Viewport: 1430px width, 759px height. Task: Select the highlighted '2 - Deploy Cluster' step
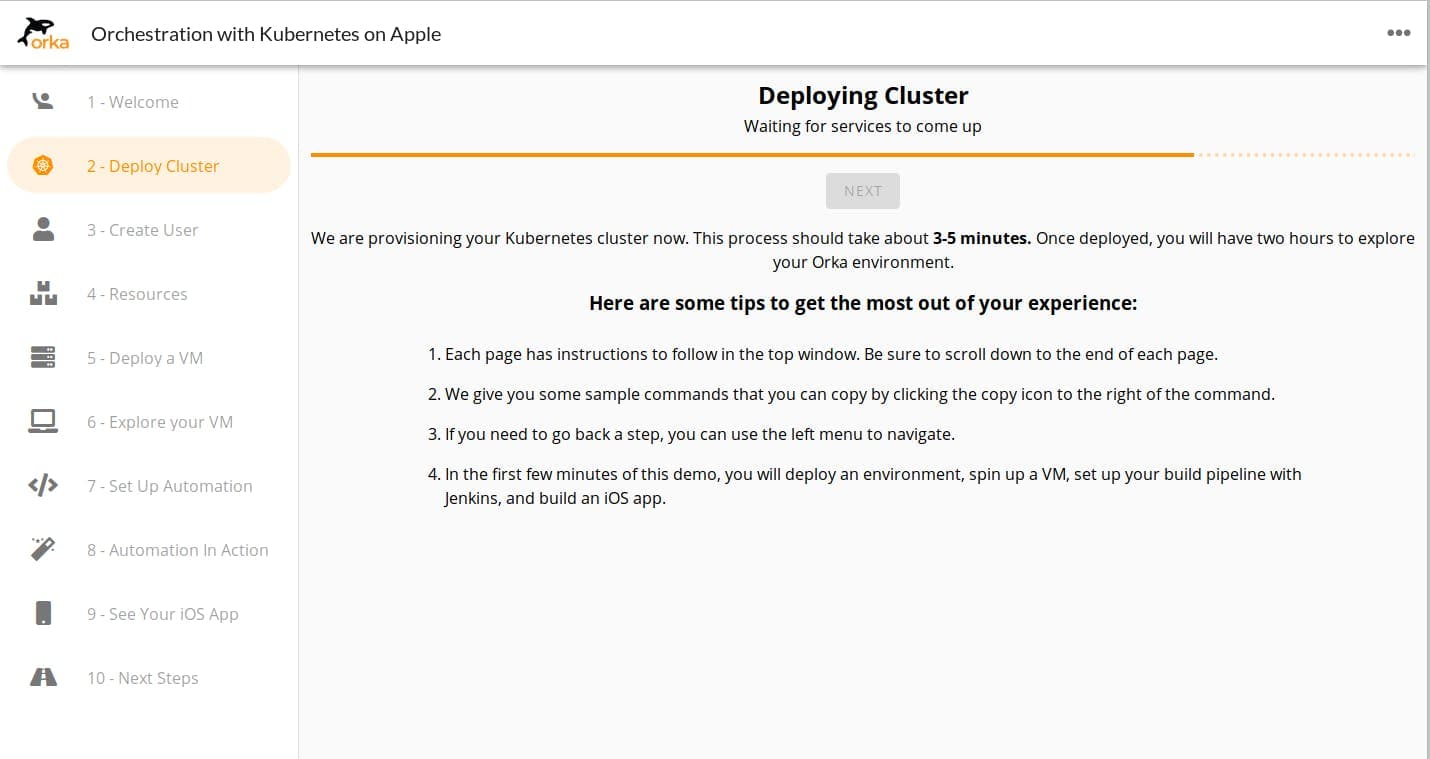tap(152, 165)
